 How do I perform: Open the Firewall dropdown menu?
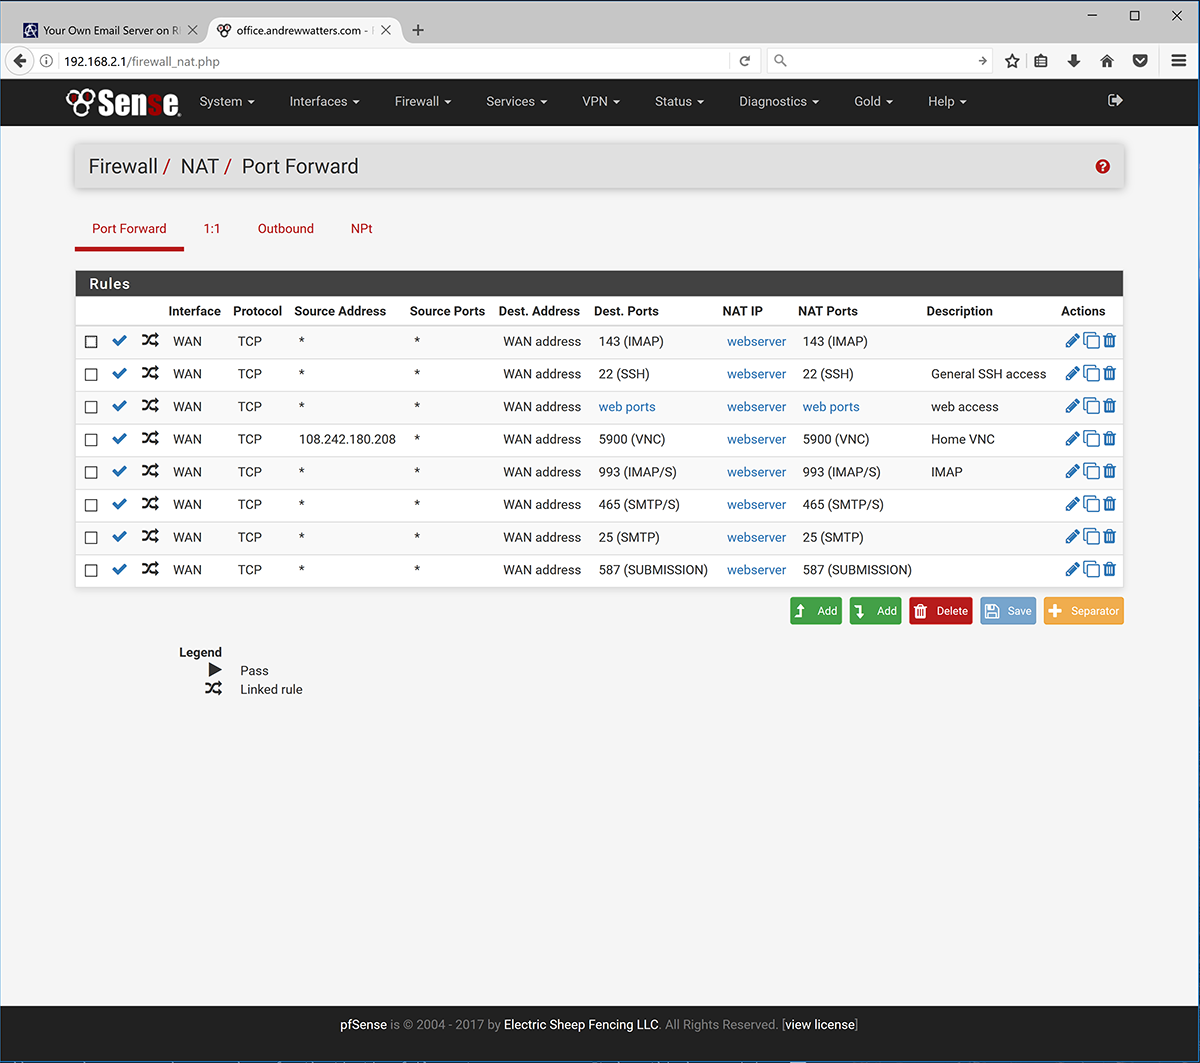click(423, 101)
